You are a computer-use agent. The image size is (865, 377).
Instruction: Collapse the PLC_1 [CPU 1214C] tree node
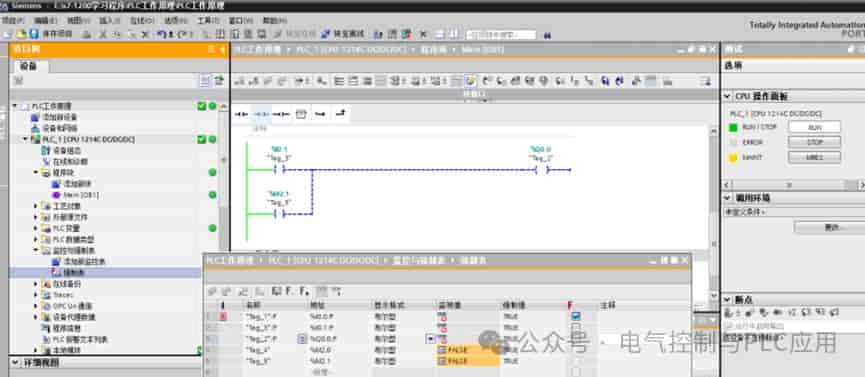pos(25,139)
